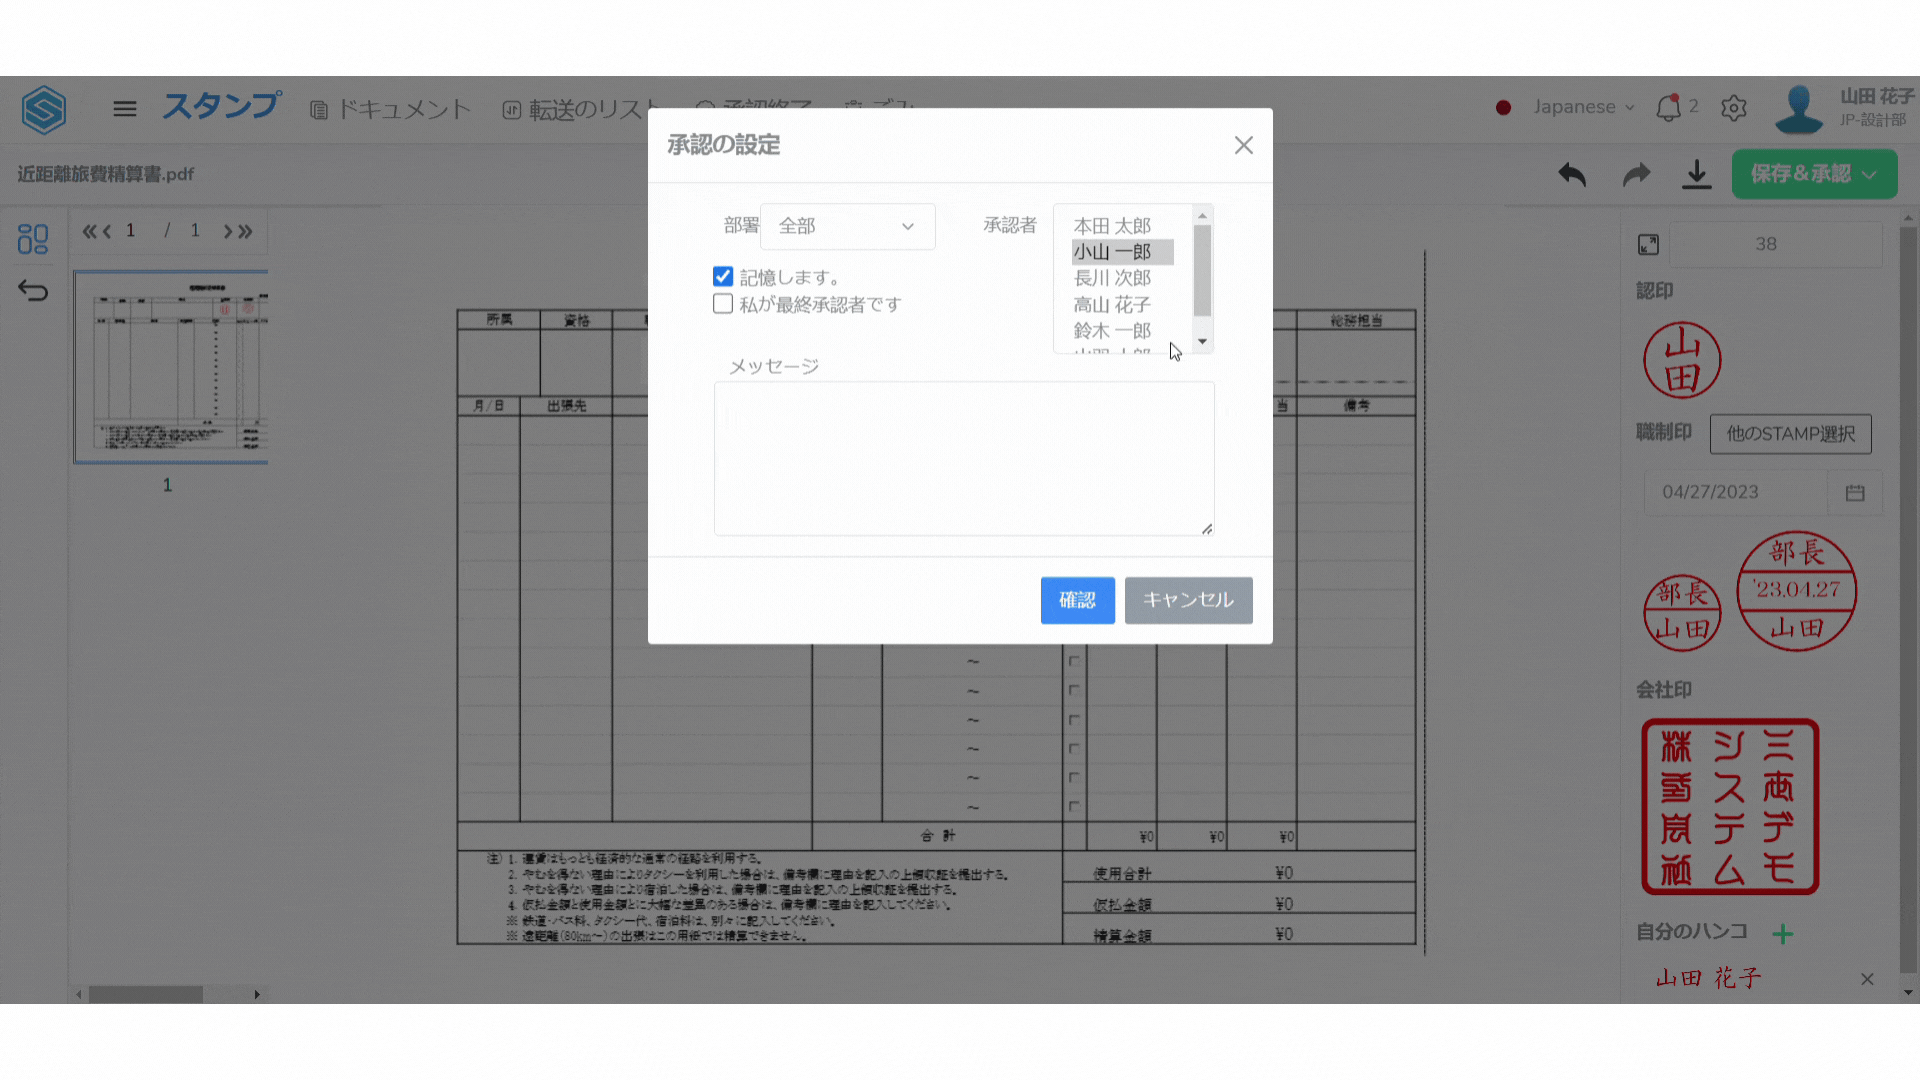The height and width of the screenshot is (1080, 1920).
Task: Check 私が最終承認者です checkbox
Action: pos(723,304)
